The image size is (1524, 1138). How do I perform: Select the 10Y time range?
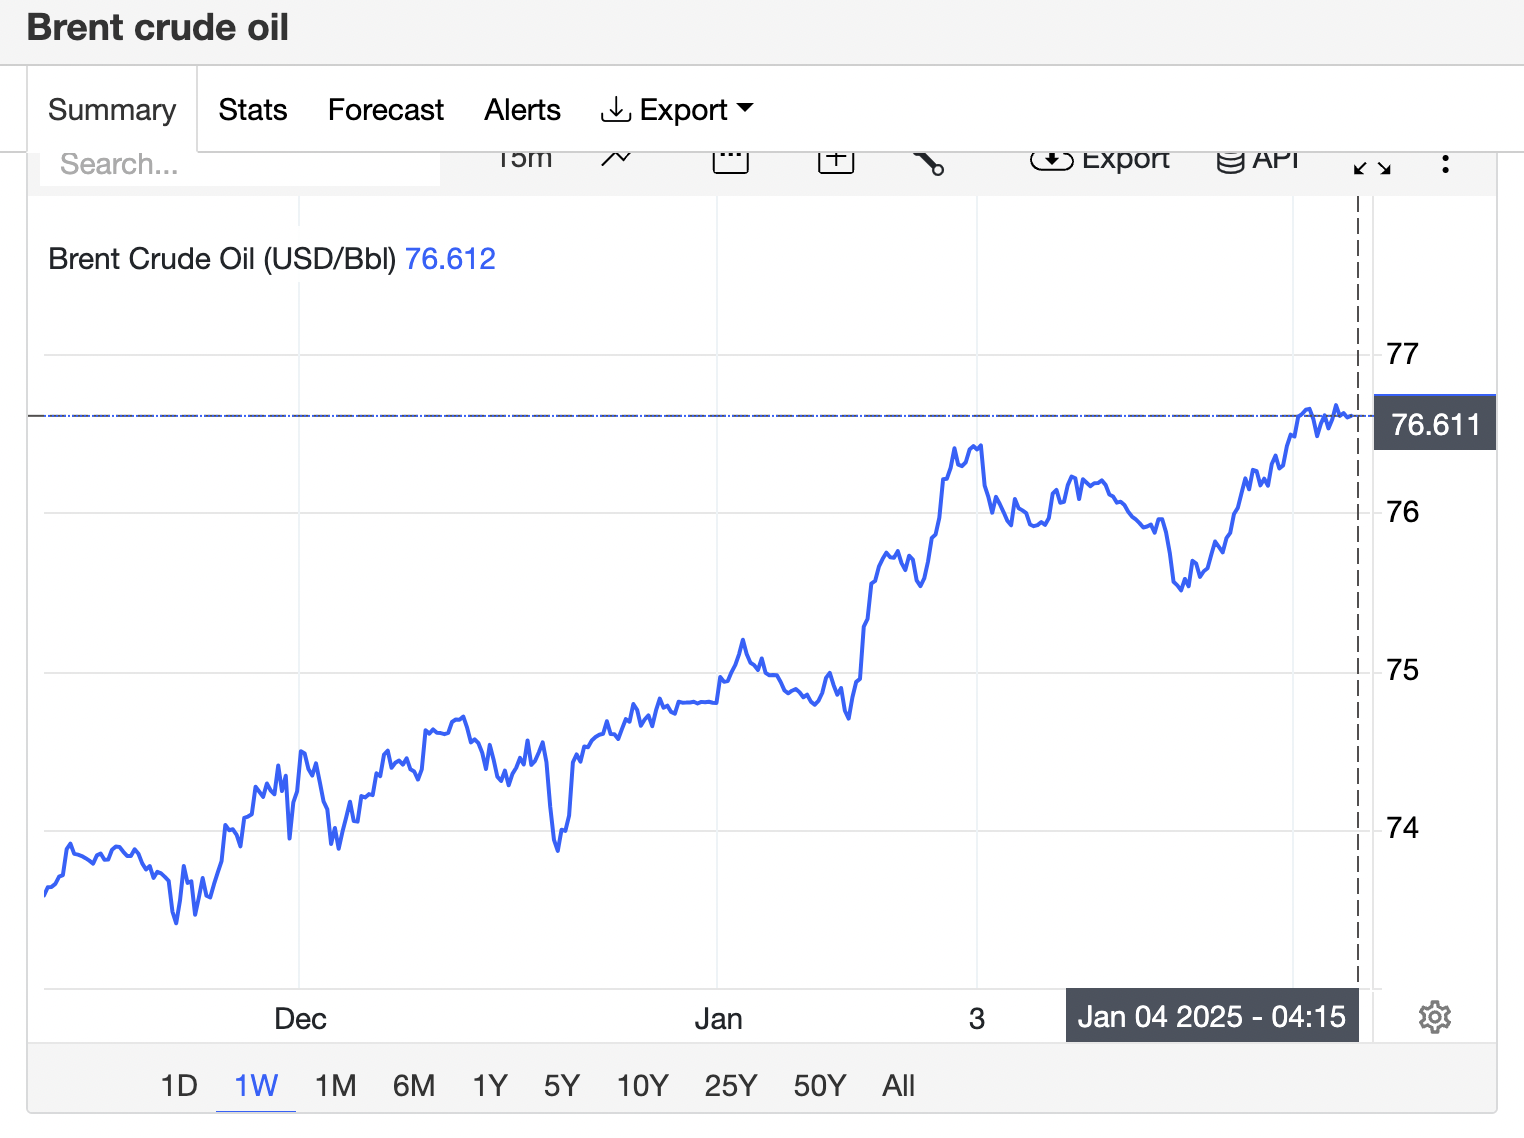[642, 1085]
